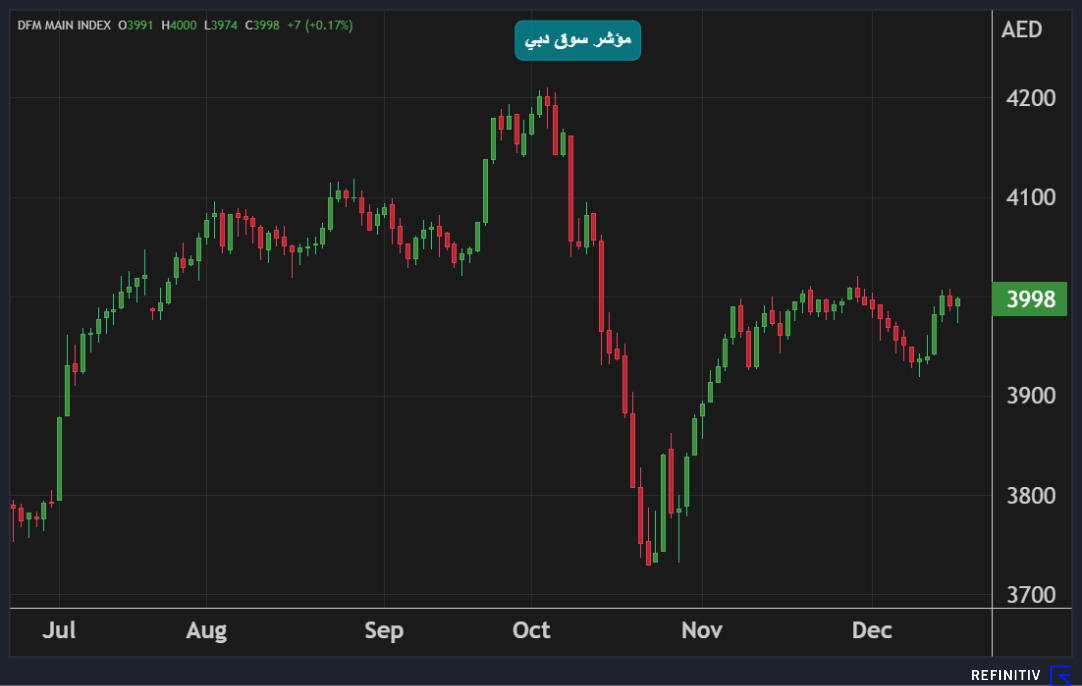Click the Jul label on time axis
The width and height of the screenshot is (1082, 686).
point(60,631)
